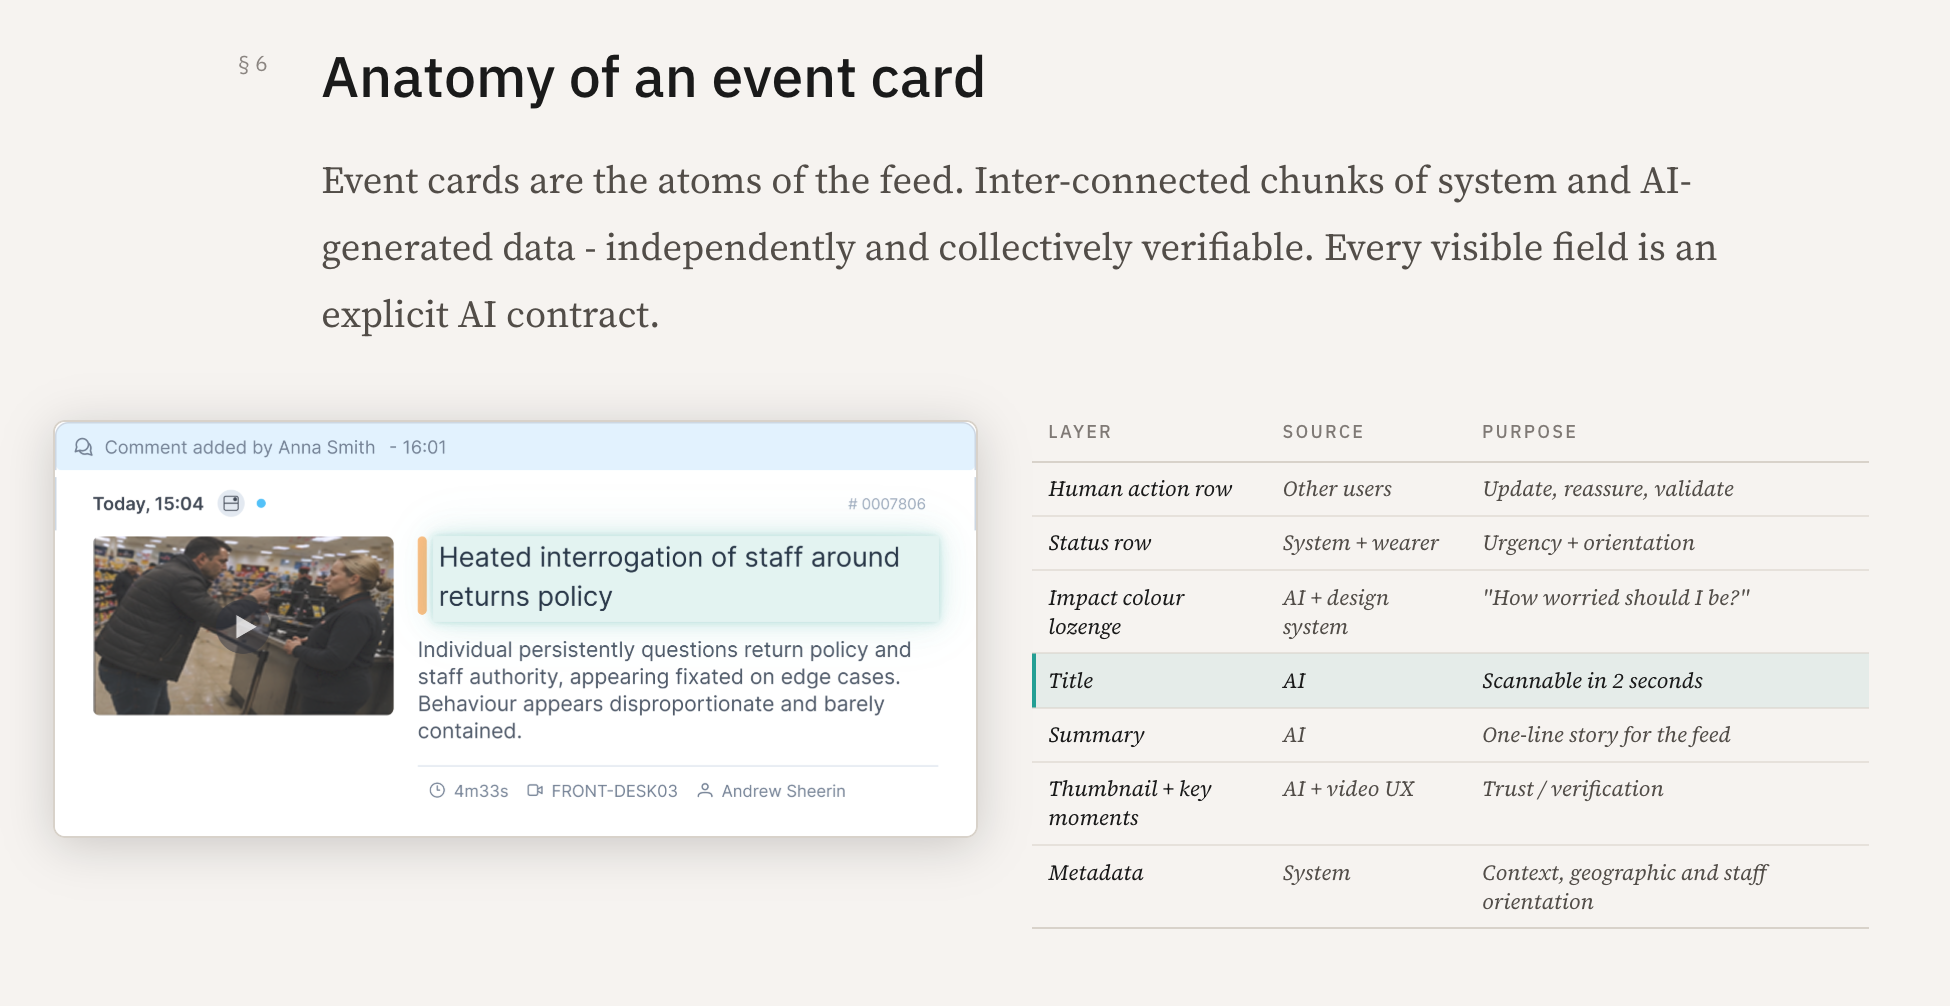
Task: Click event number # 0007806
Action: tap(886, 503)
